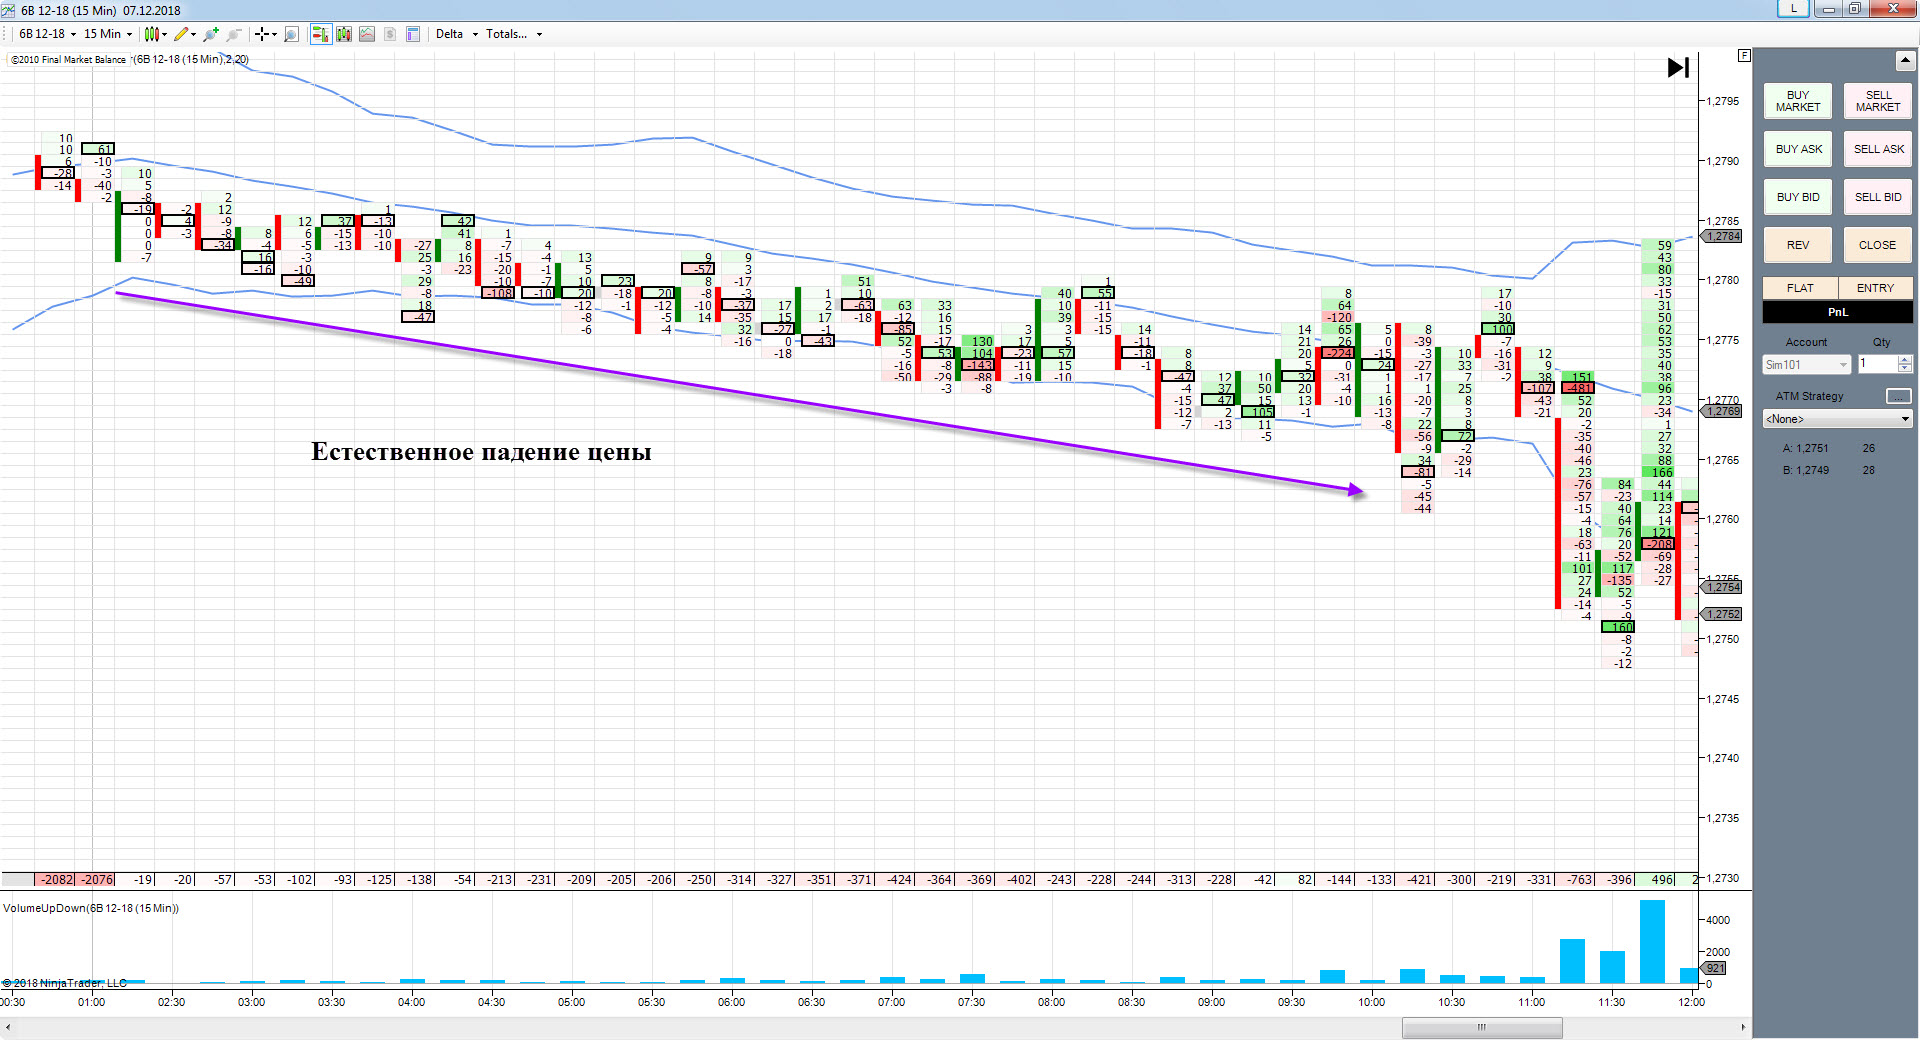Click the SELL BID button
The width and height of the screenshot is (1920, 1040).
[x=1878, y=197]
